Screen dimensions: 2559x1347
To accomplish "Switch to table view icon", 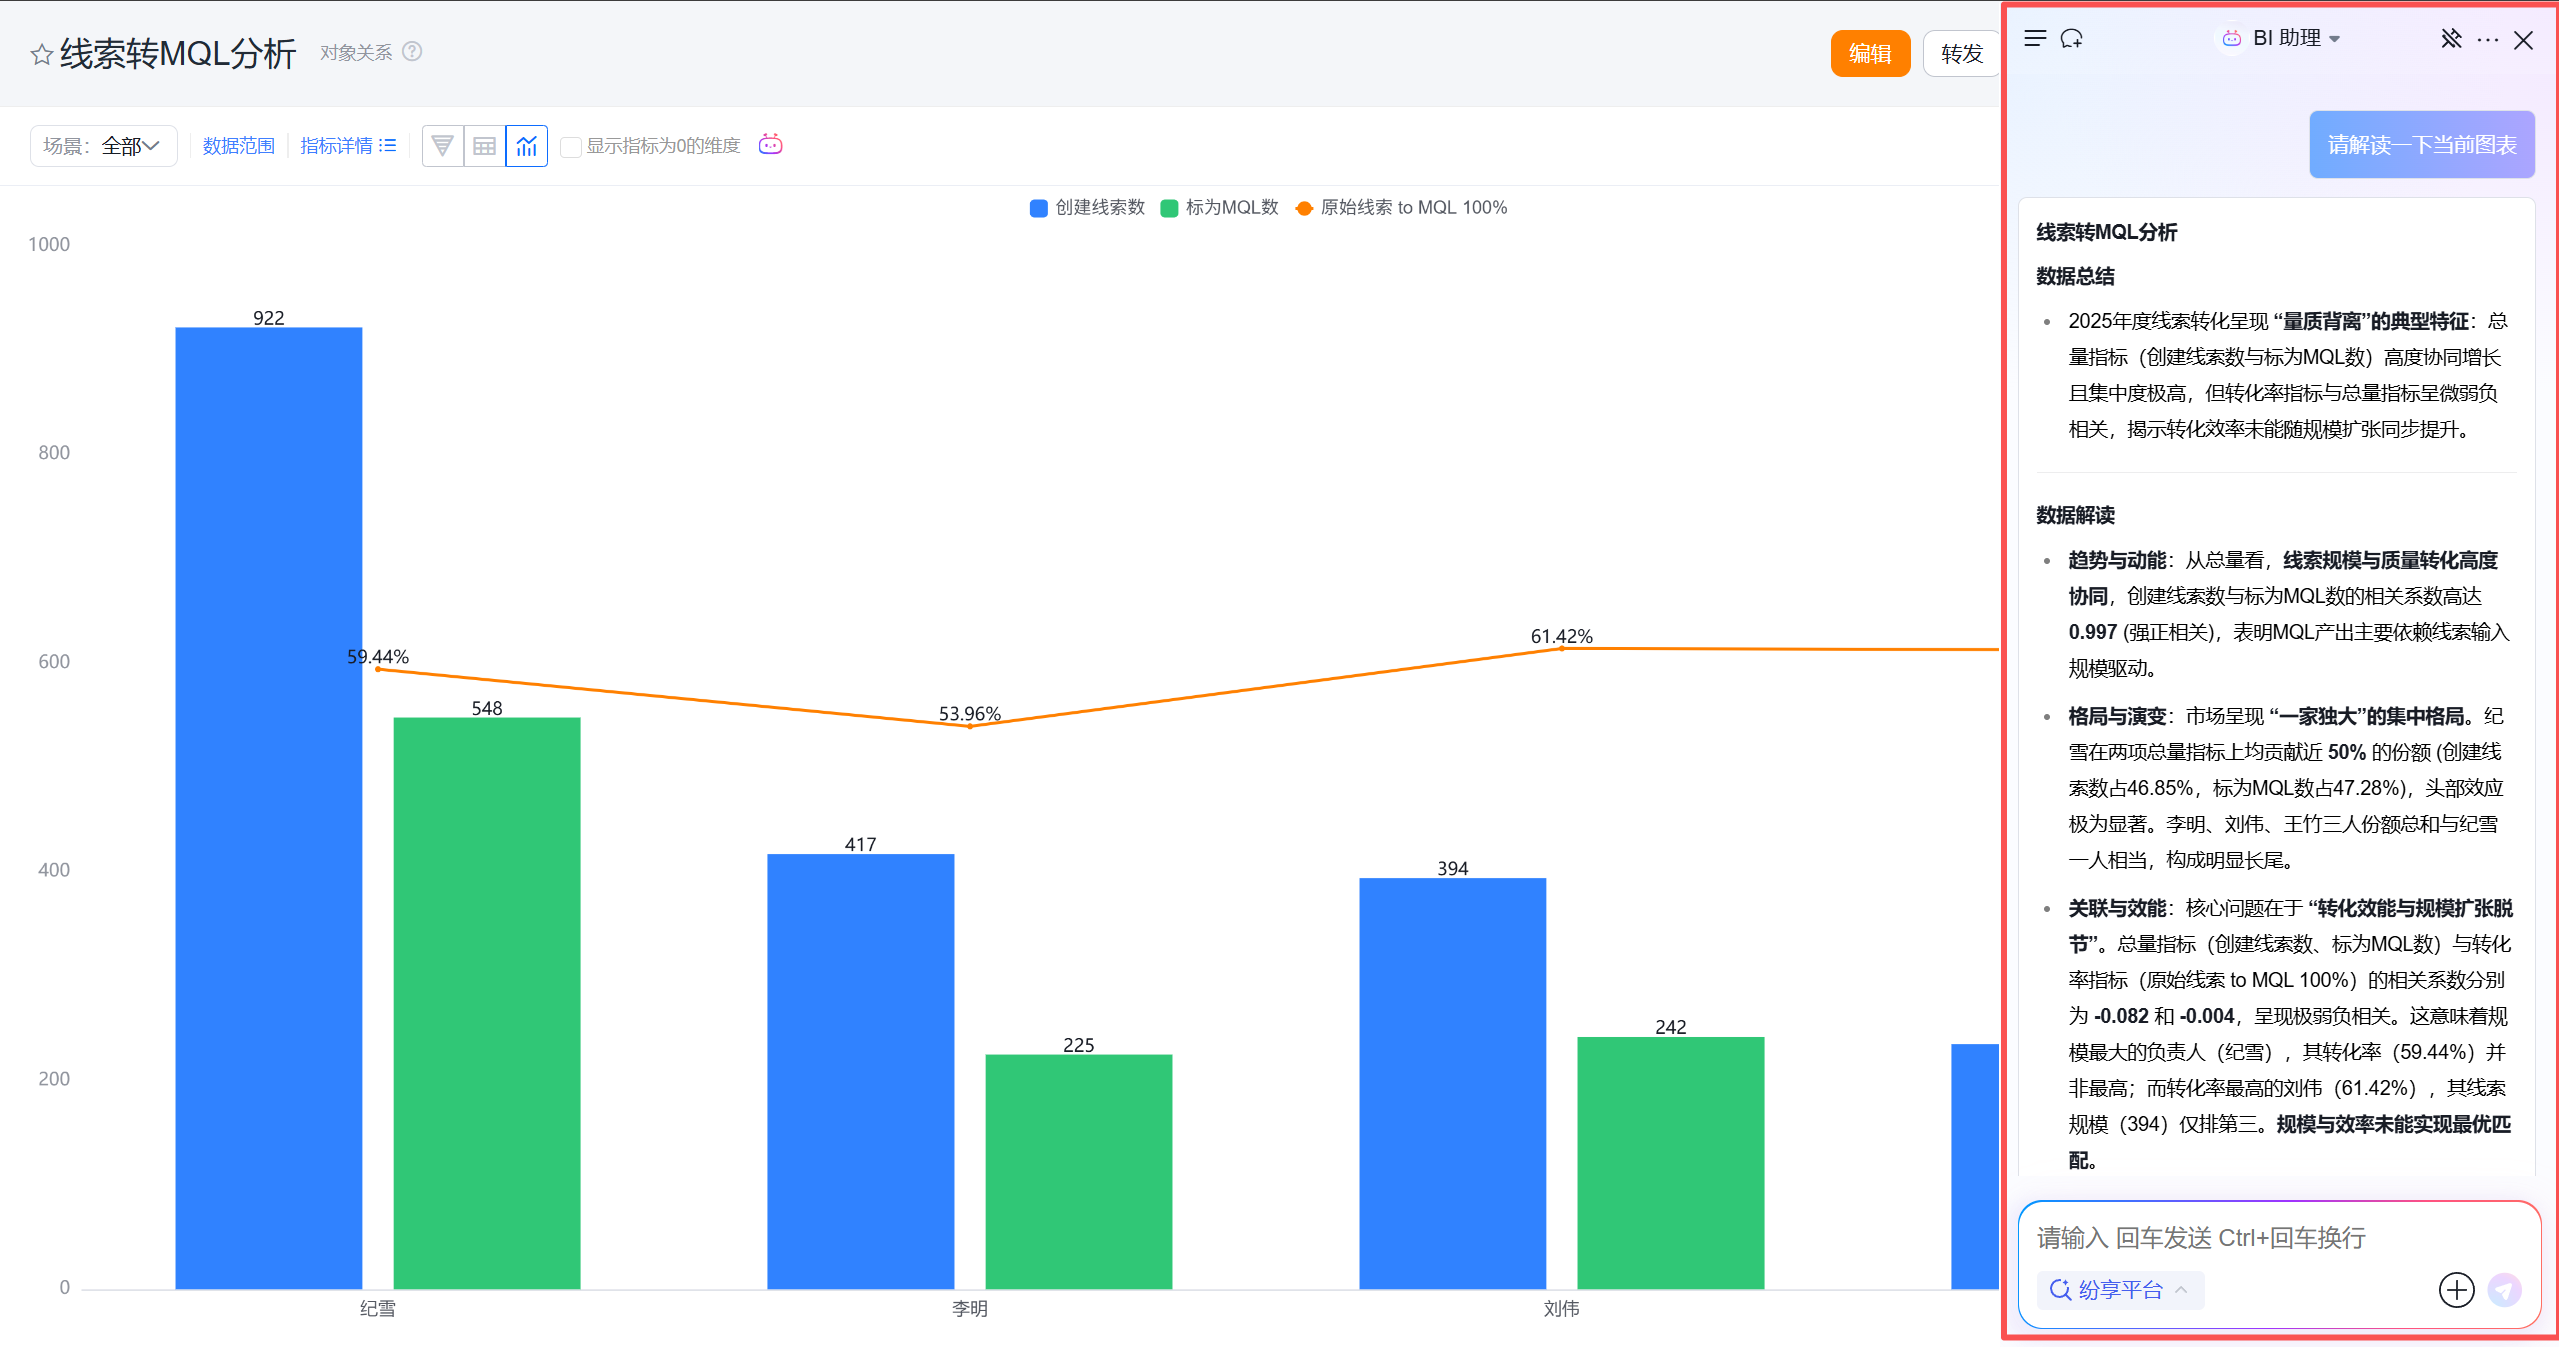I will 485,146.
